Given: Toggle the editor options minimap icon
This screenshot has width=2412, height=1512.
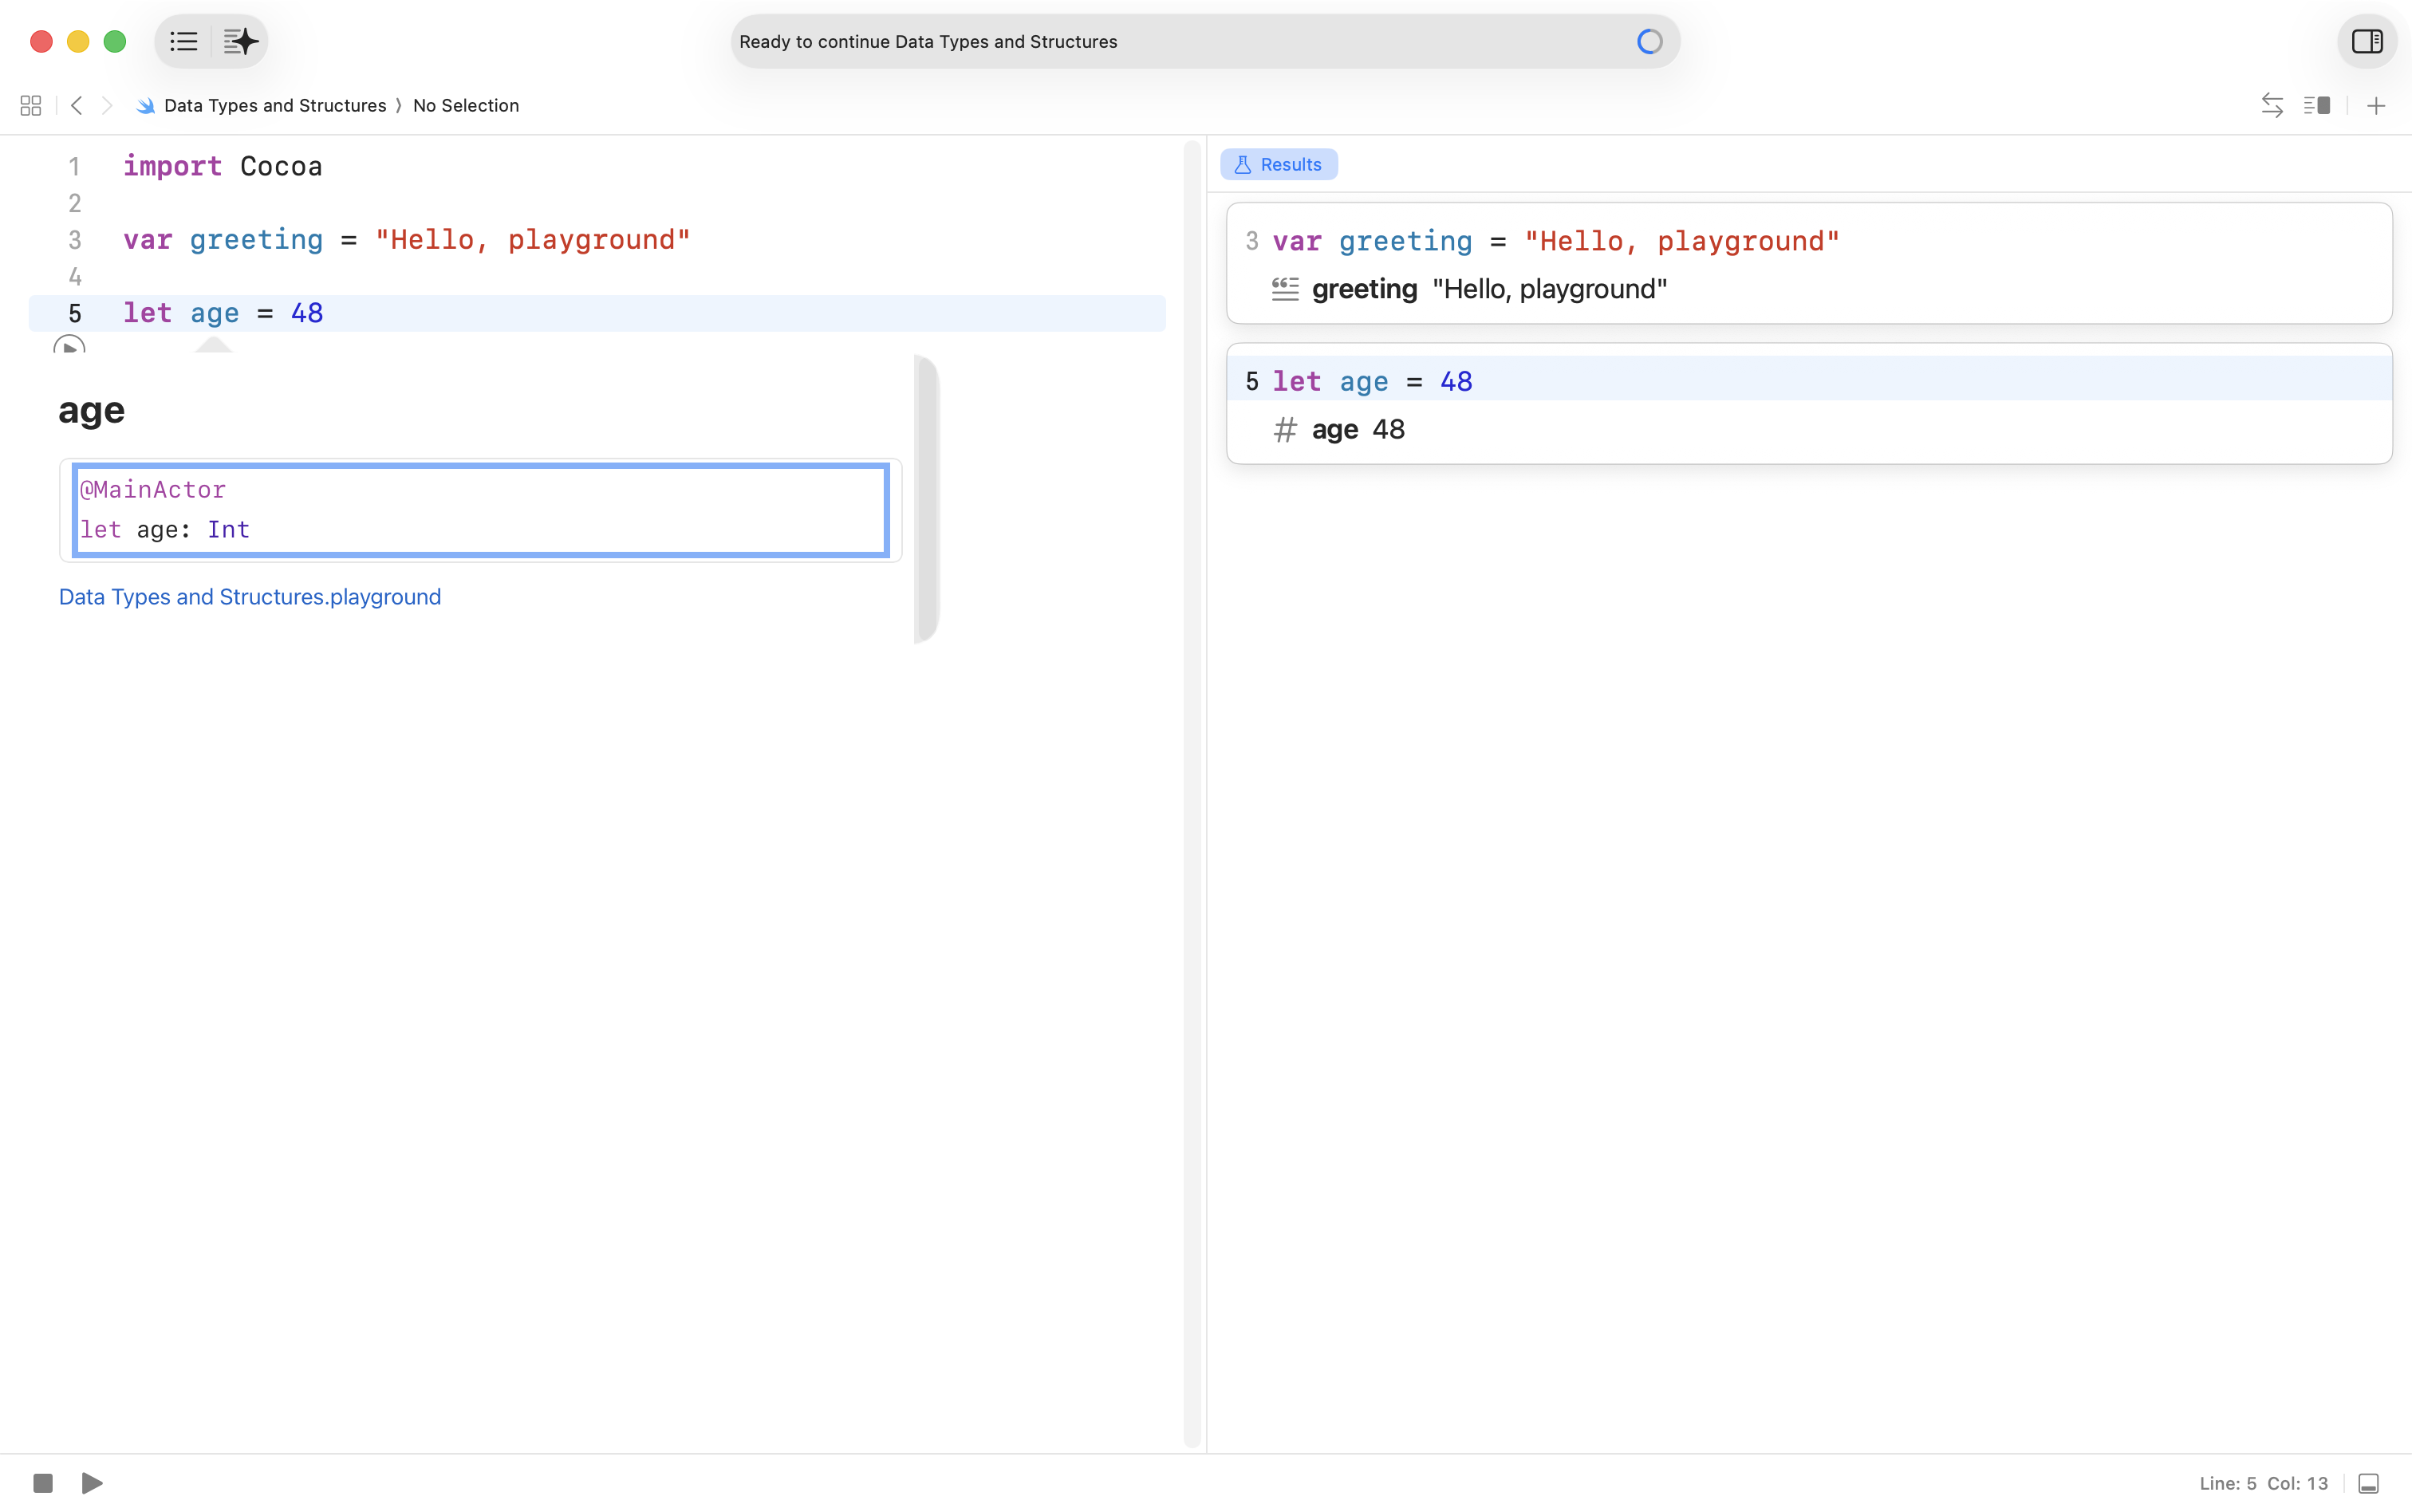Looking at the screenshot, I should click(x=2317, y=105).
